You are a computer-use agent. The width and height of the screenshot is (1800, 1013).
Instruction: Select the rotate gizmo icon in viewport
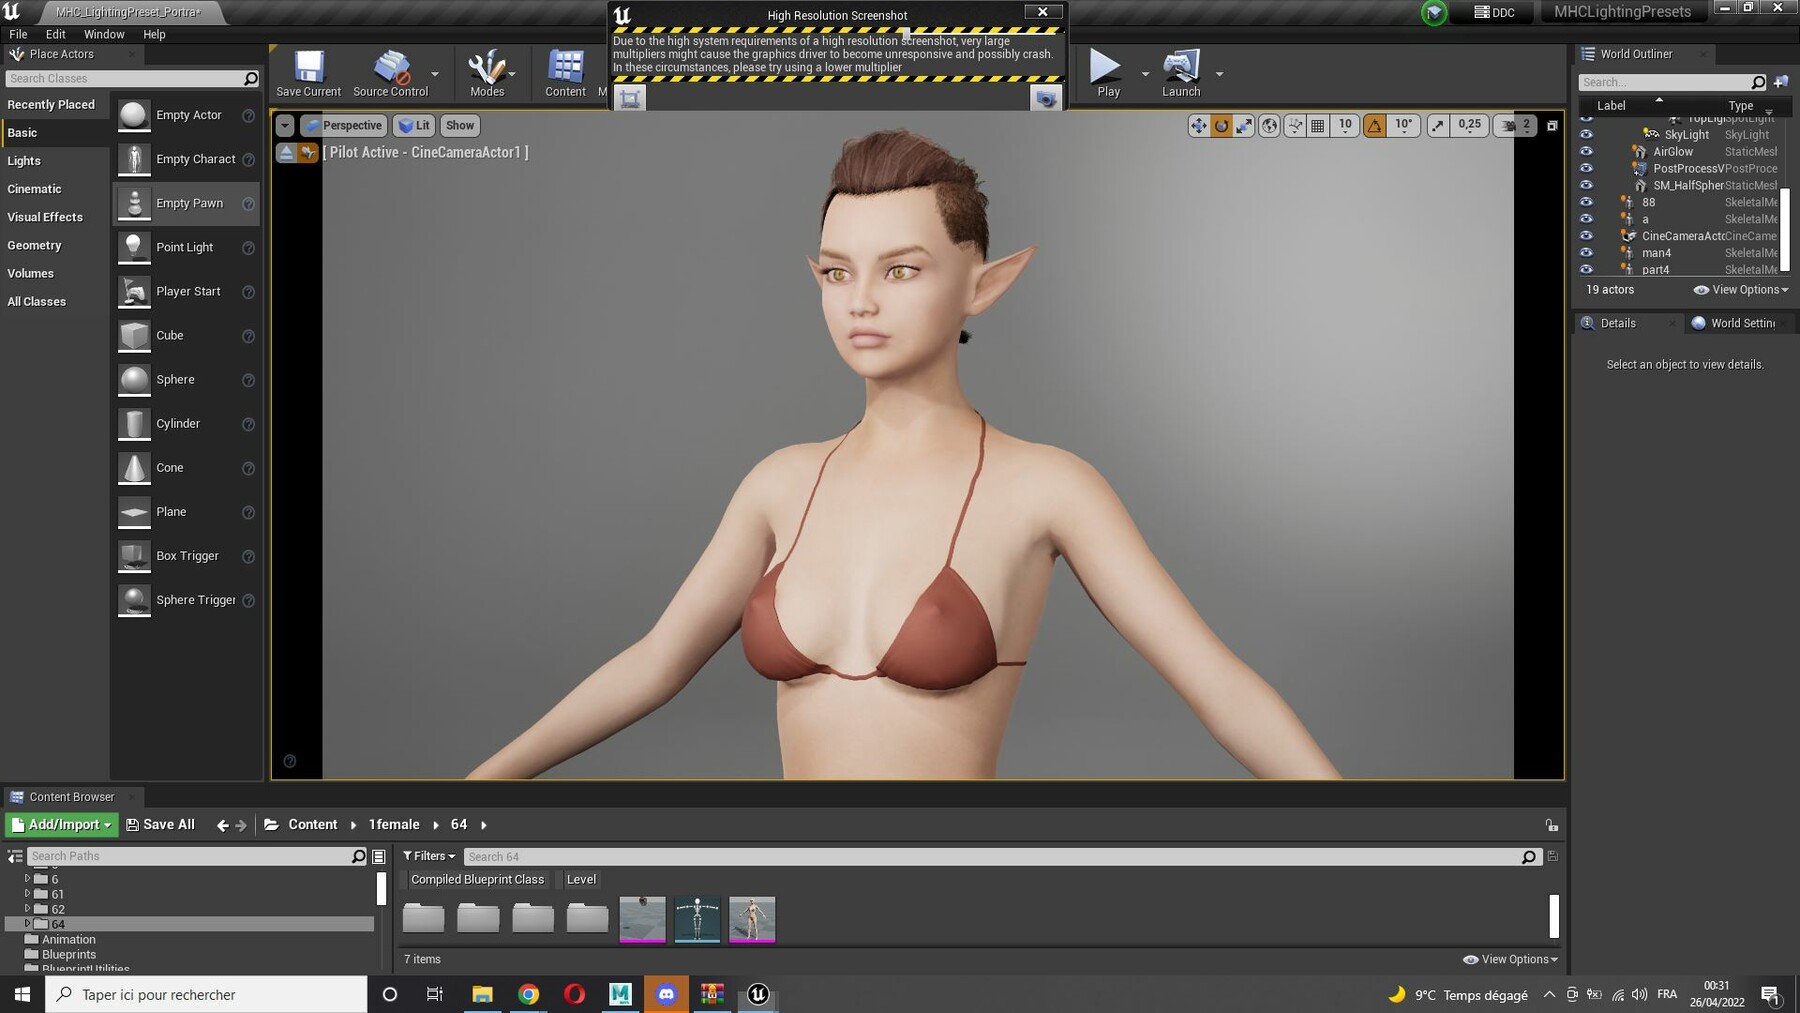(1221, 126)
